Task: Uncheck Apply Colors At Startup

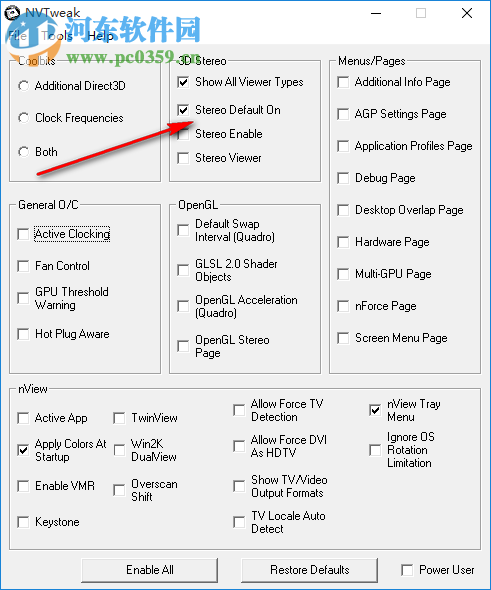Action: pos(23,450)
